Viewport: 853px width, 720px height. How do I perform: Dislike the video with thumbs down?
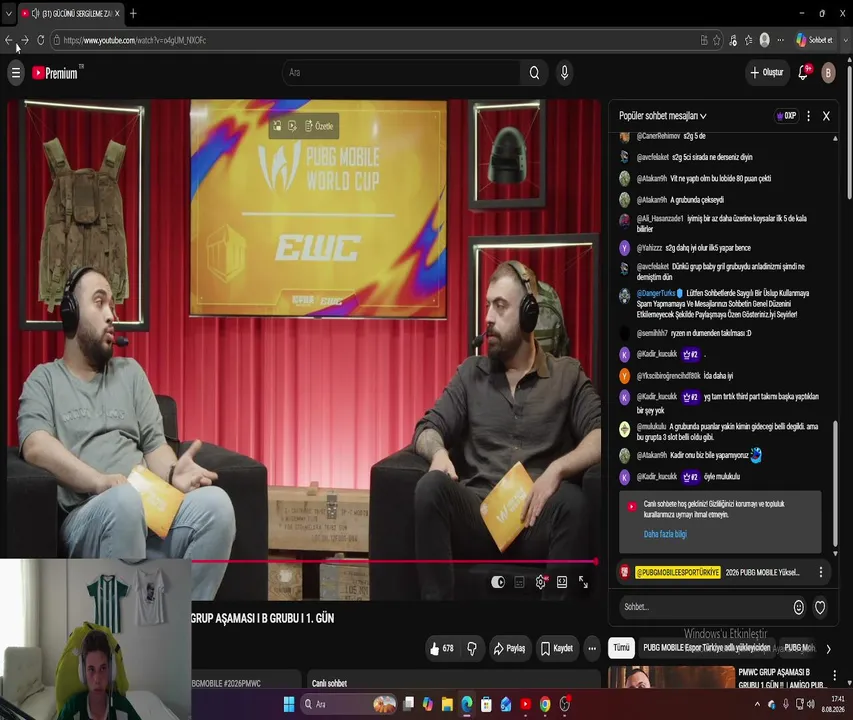(x=472, y=648)
